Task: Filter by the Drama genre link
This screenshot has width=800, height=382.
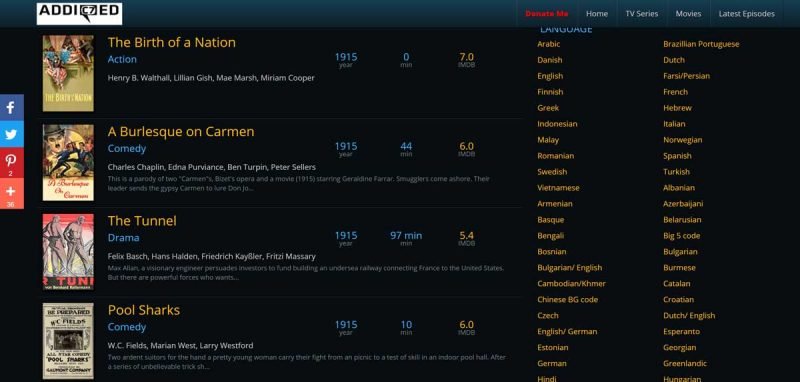Action: tap(123, 238)
